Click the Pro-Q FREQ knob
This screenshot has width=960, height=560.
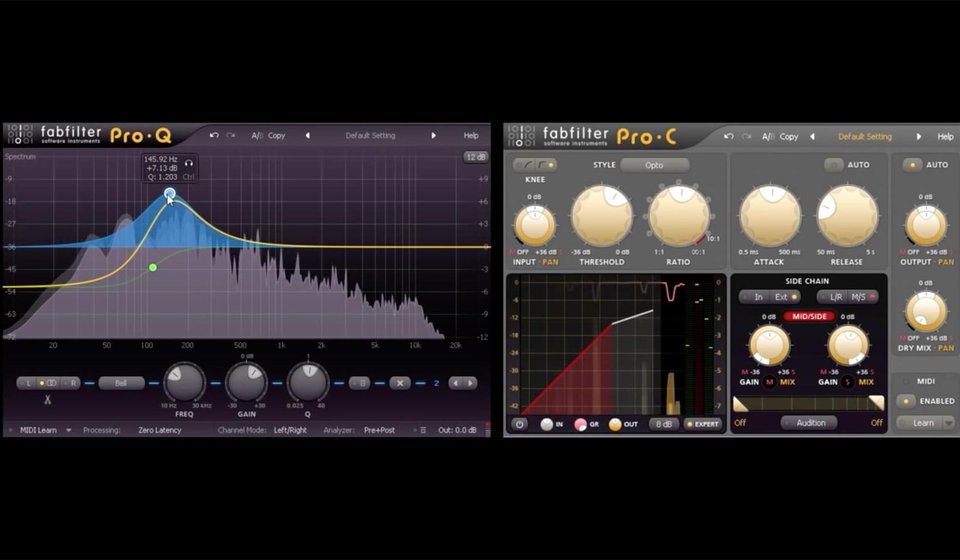click(x=184, y=383)
